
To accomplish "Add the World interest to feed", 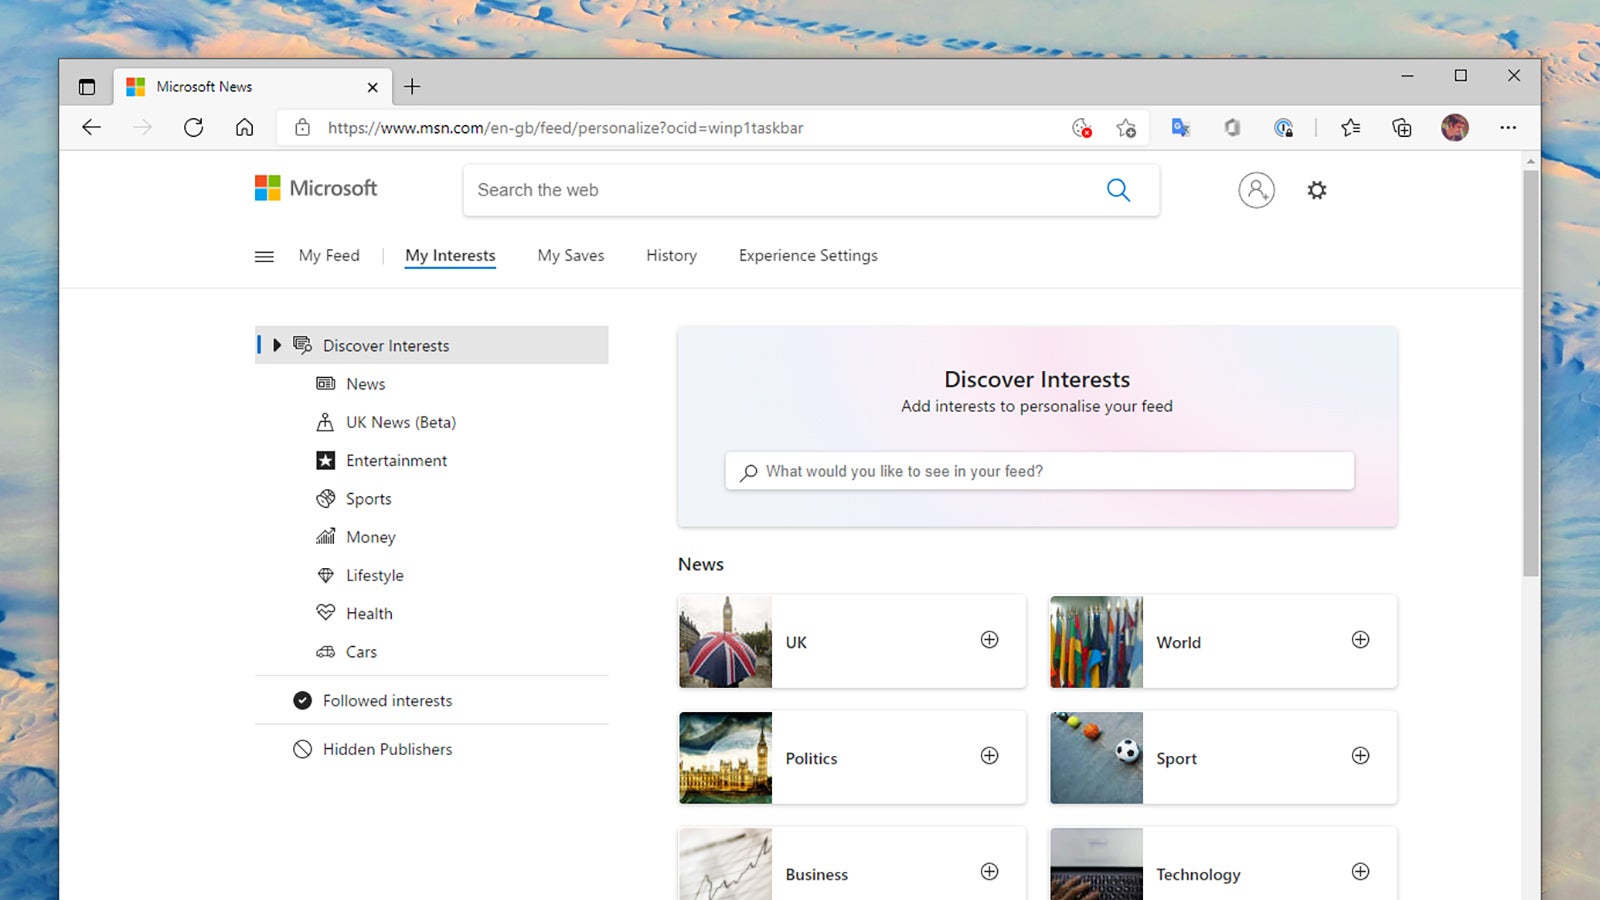I will point(1360,640).
